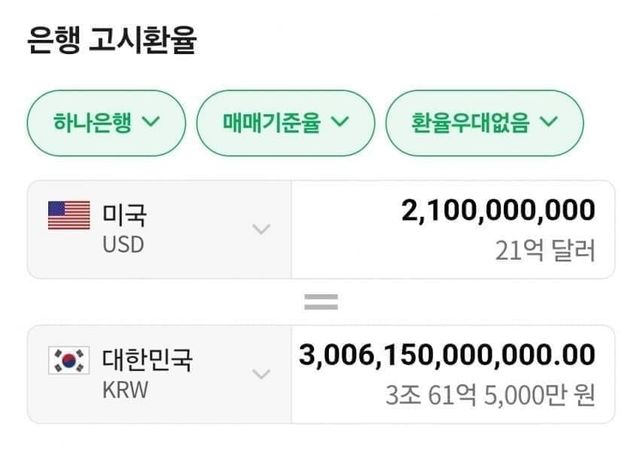Screen dimensions: 640x450
Task: Select the 미국 country name label
Action: [124, 213]
